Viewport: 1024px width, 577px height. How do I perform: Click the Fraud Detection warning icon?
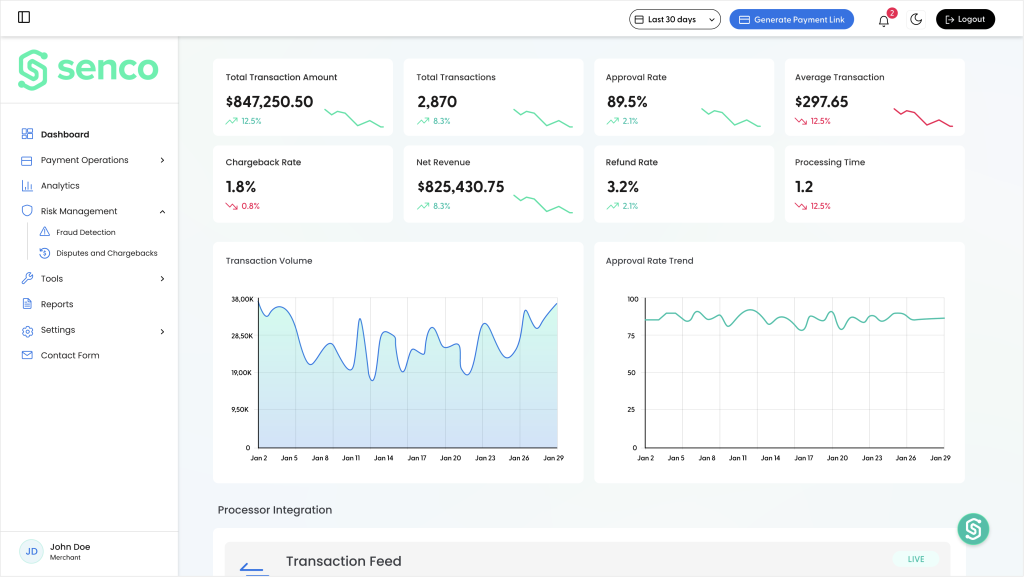45,232
